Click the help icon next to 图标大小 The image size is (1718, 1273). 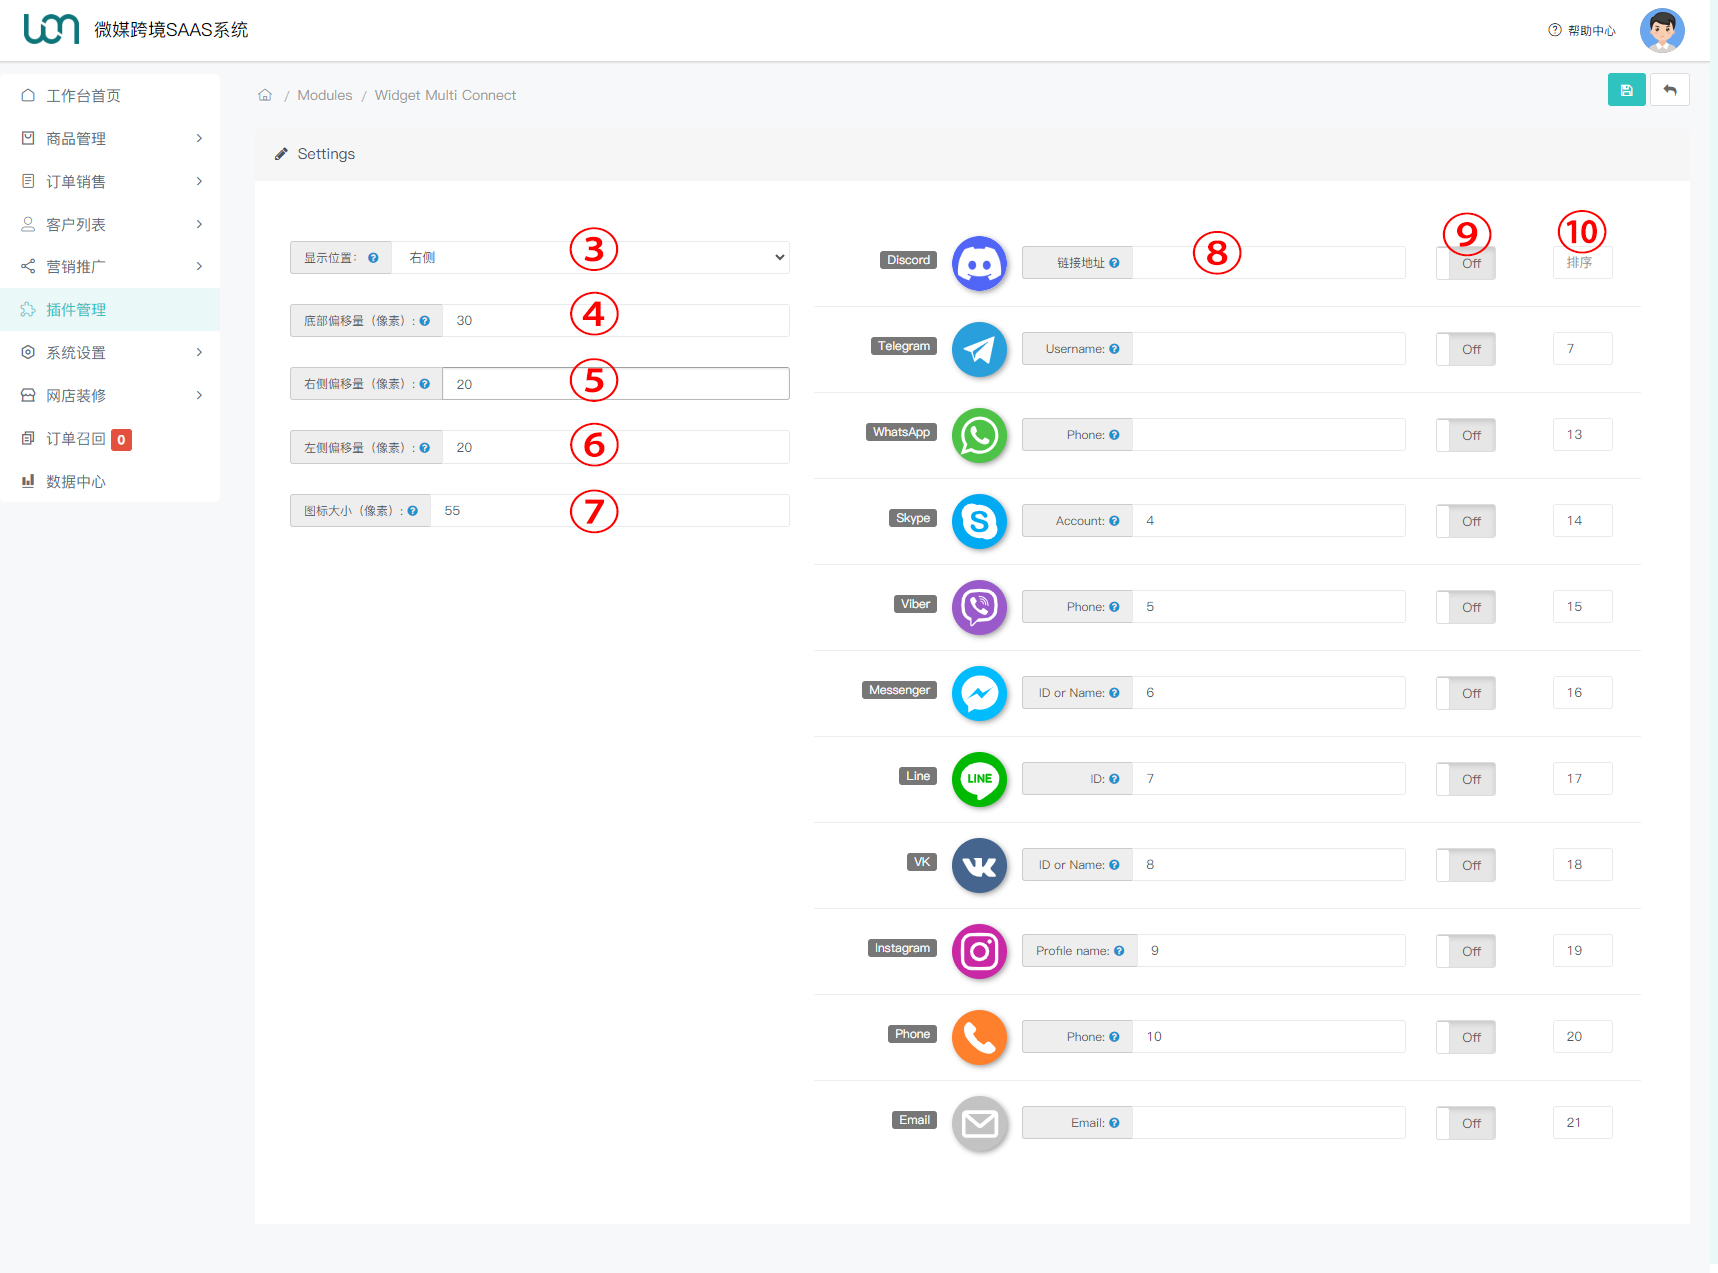coord(413,511)
